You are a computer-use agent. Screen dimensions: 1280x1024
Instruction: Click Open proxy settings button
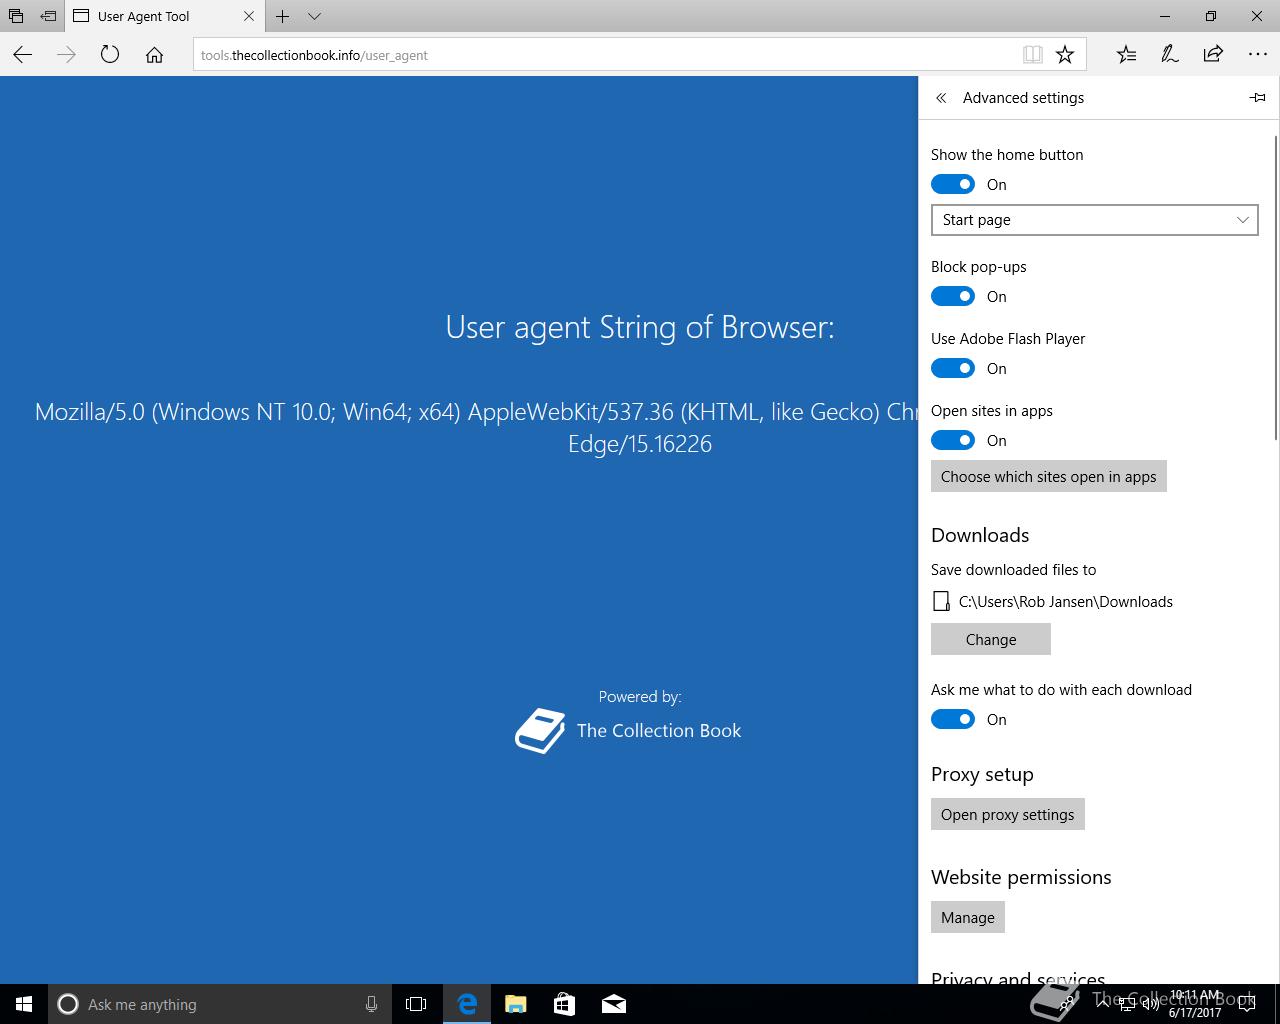click(x=1007, y=814)
